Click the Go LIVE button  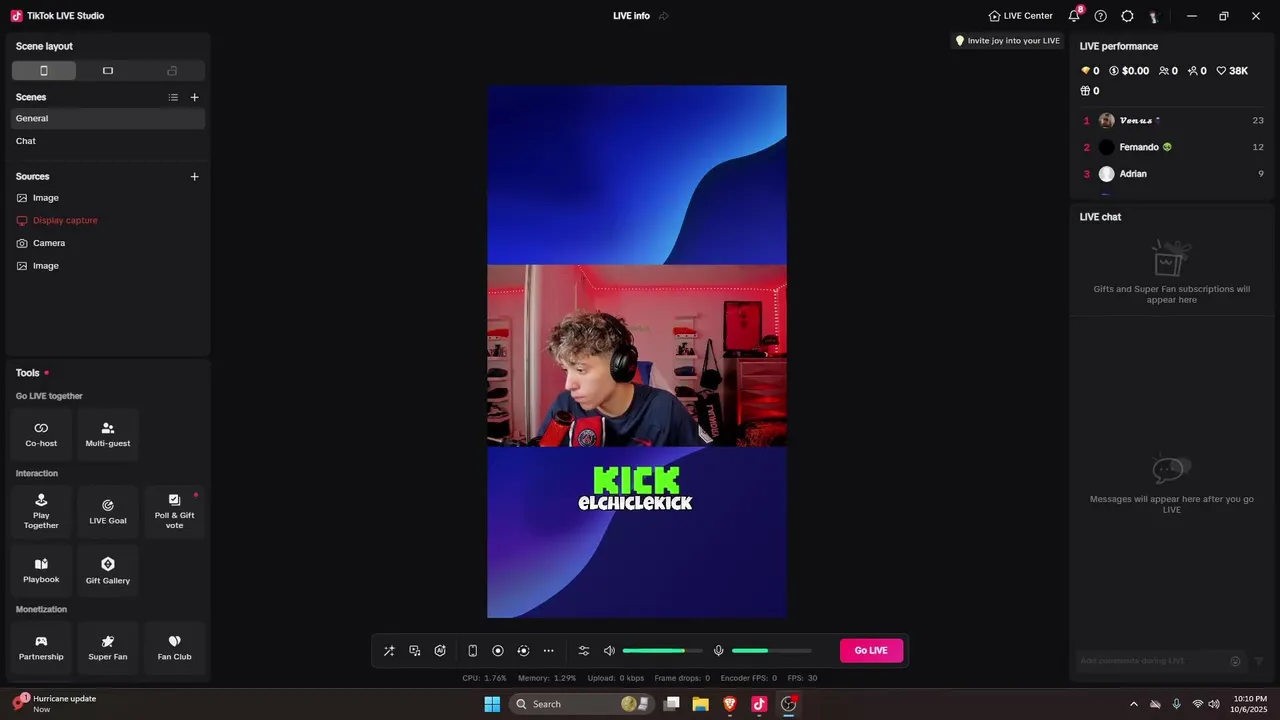(x=871, y=651)
